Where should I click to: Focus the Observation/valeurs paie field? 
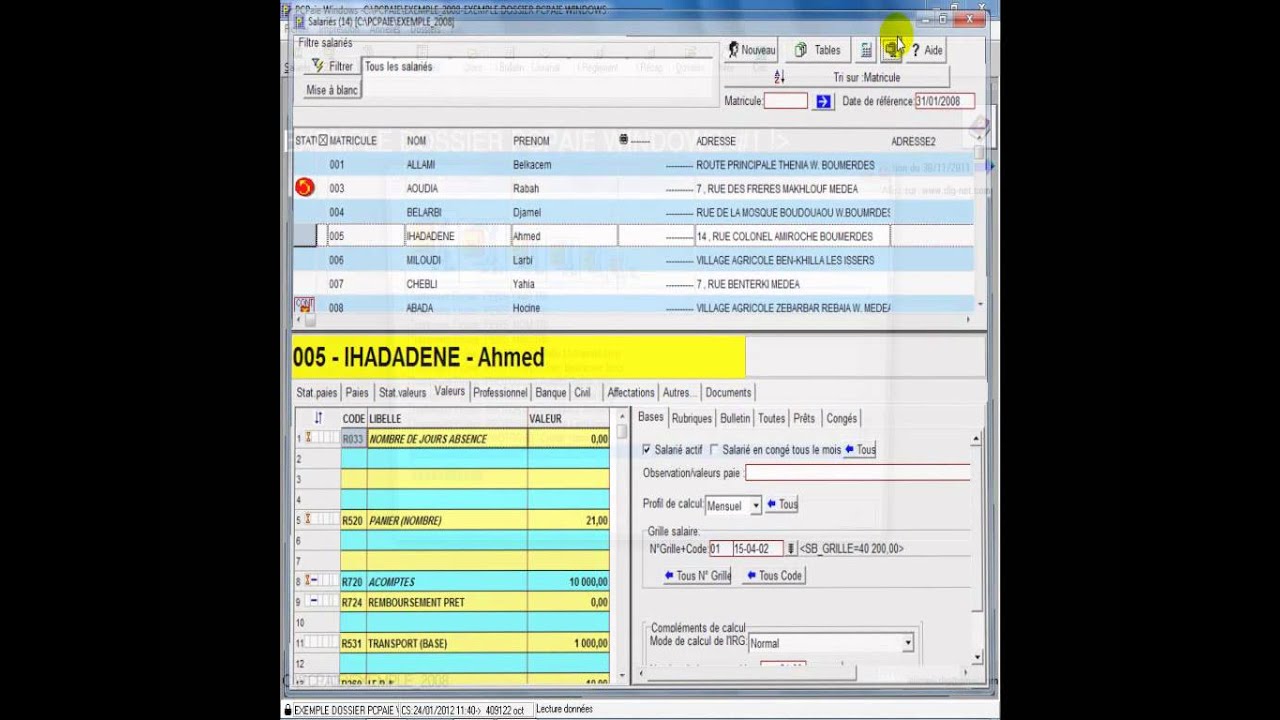[x=857, y=473]
